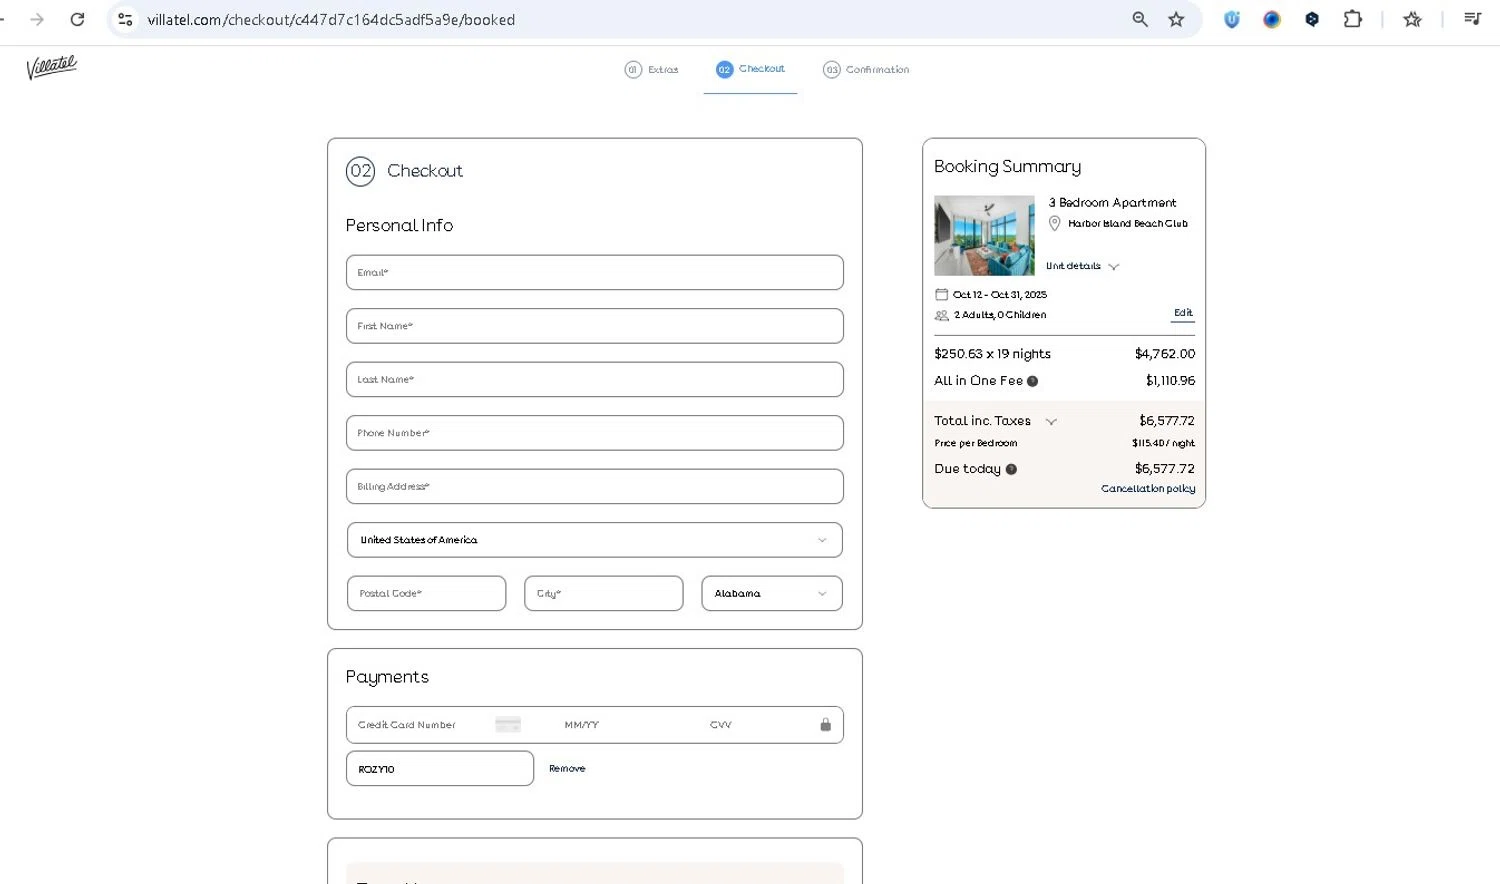The height and width of the screenshot is (884, 1500).
Task: Open the Cancellation policy link
Action: pos(1148,489)
